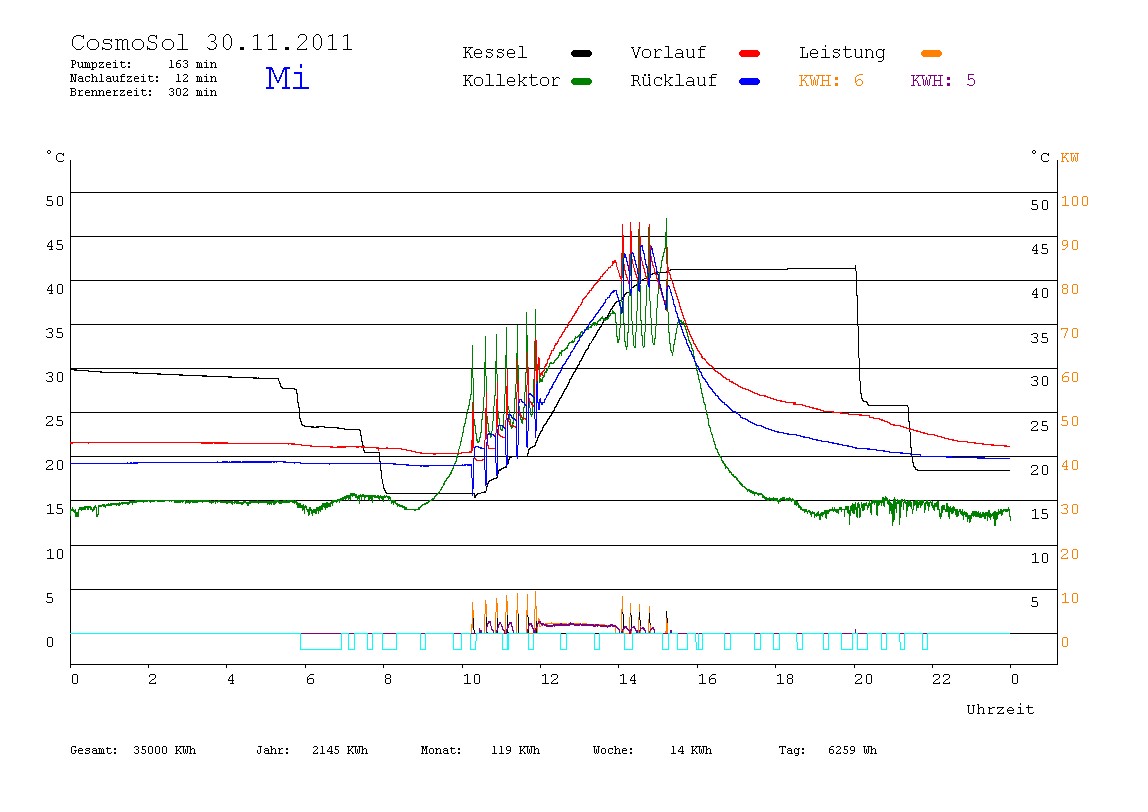Select the 'Kessel' legend label
1148x812 pixels.
pyautogui.click(x=494, y=53)
